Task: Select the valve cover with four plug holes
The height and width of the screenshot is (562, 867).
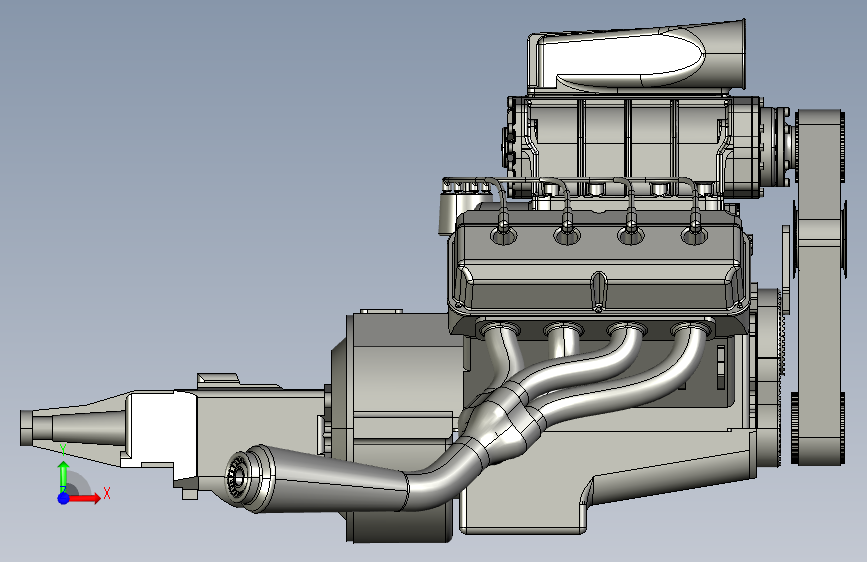Action: tap(597, 263)
